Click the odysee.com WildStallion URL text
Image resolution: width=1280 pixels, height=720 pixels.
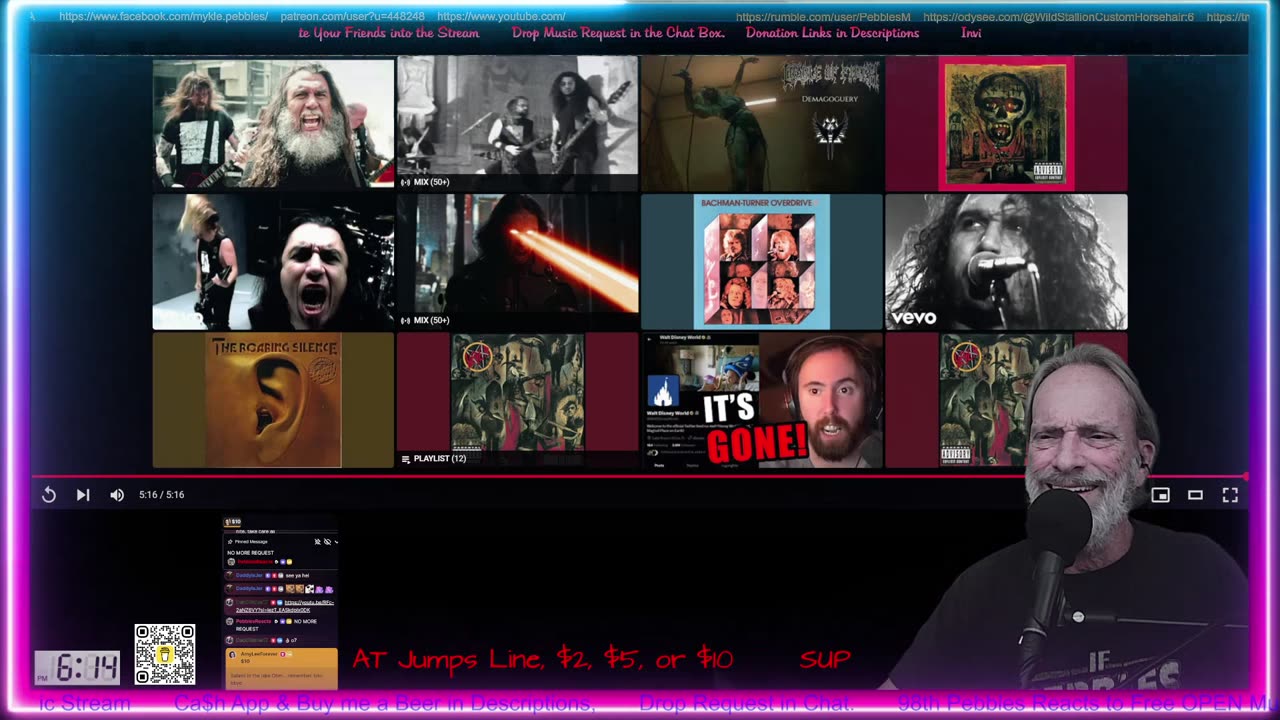click(1058, 17)
